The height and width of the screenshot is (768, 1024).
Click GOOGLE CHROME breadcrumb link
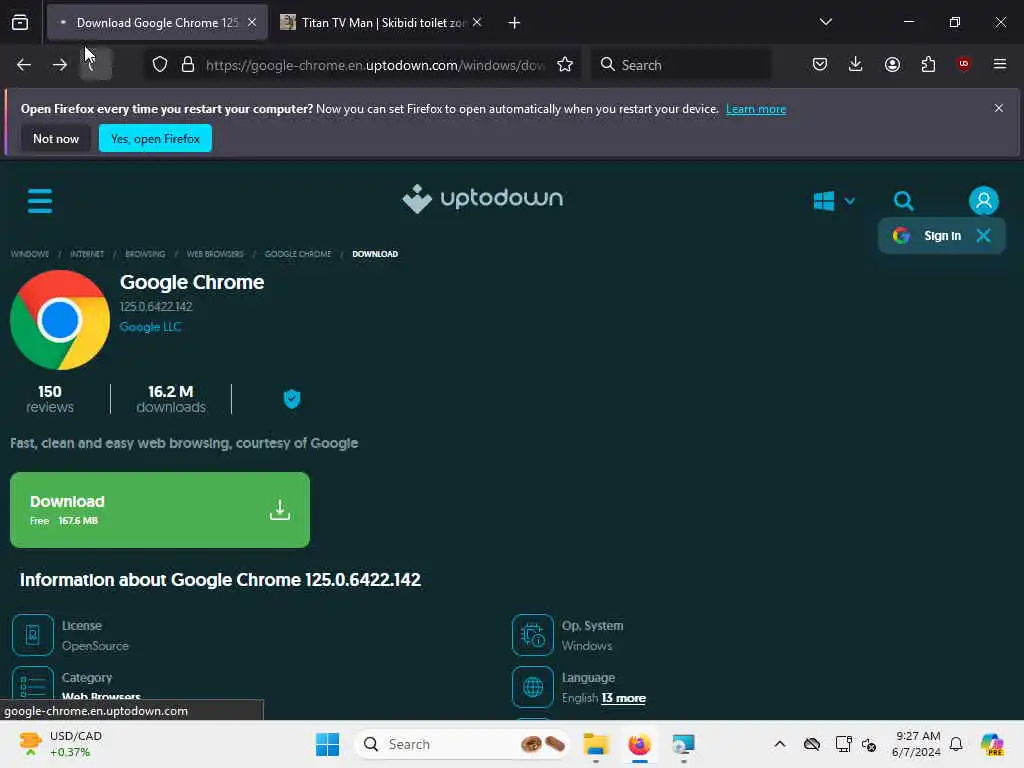click(x=298, y=254)
